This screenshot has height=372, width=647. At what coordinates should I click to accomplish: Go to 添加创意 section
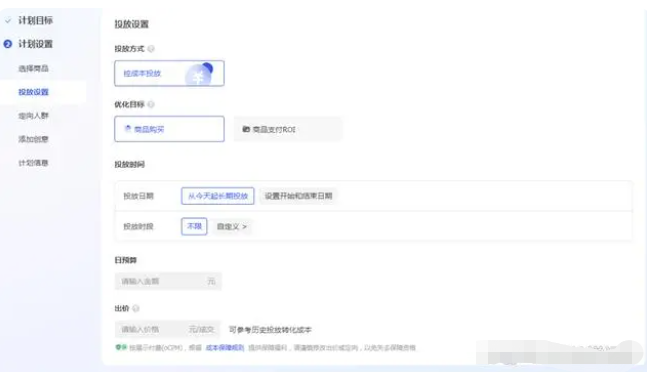[33, 139]
